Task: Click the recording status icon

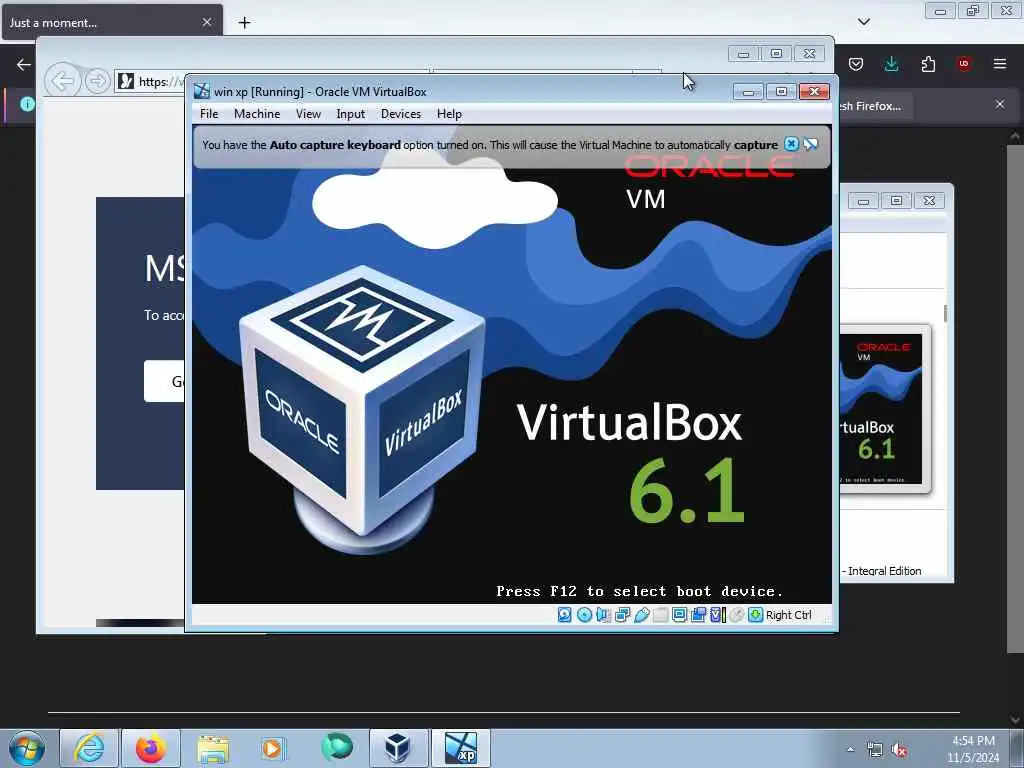Action: coord(698,615)
